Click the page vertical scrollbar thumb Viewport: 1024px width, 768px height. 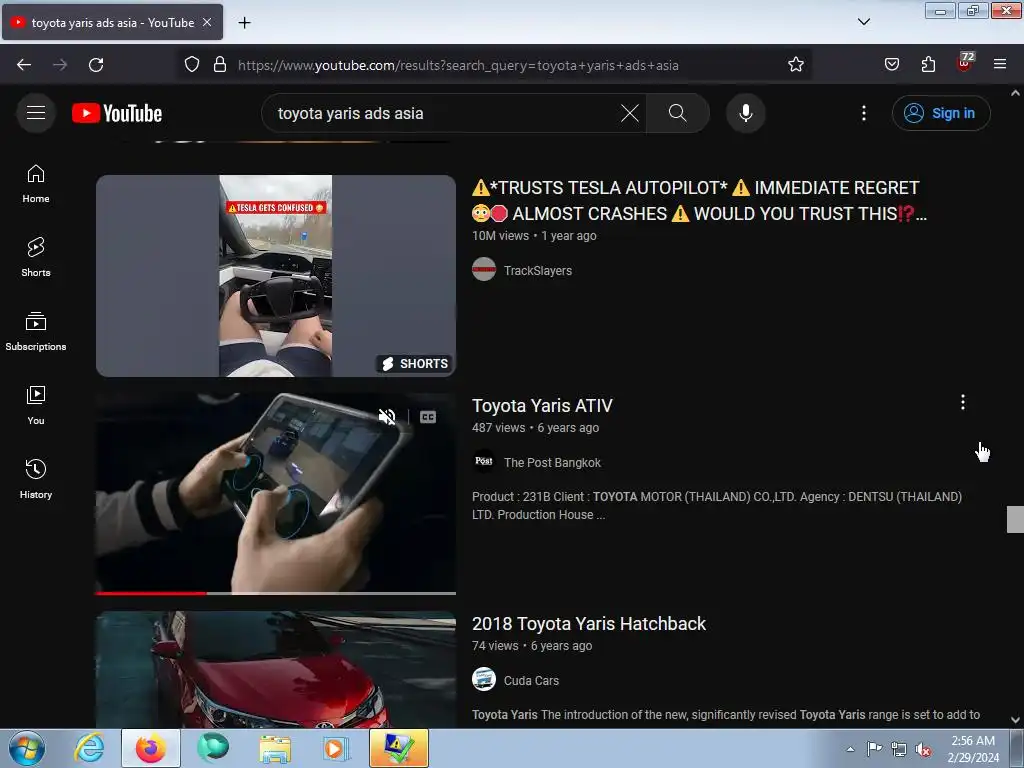(1015, 519)
